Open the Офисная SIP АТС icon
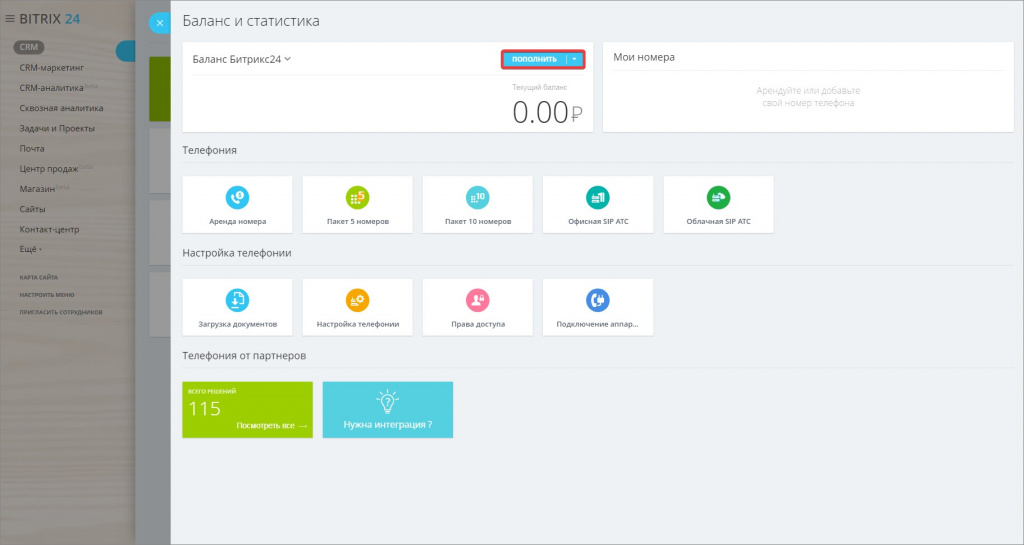1024x545 pixels. [597, 197]
